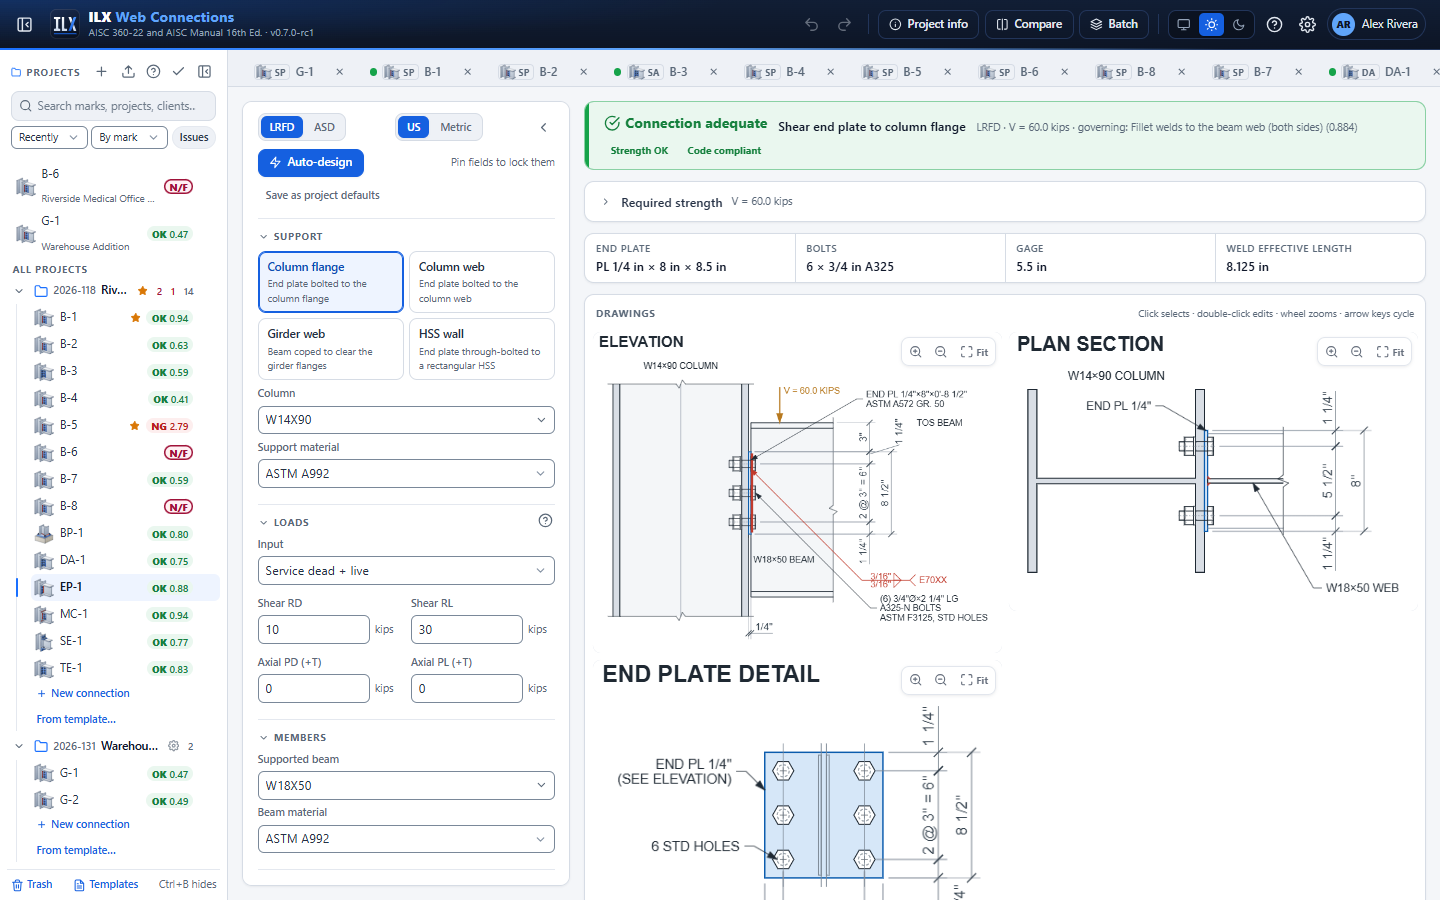The width and height of the screenshot is (1440, 900).
Task: Switch to dark theme with the moon icon
Action: [x=1239, y=24]
